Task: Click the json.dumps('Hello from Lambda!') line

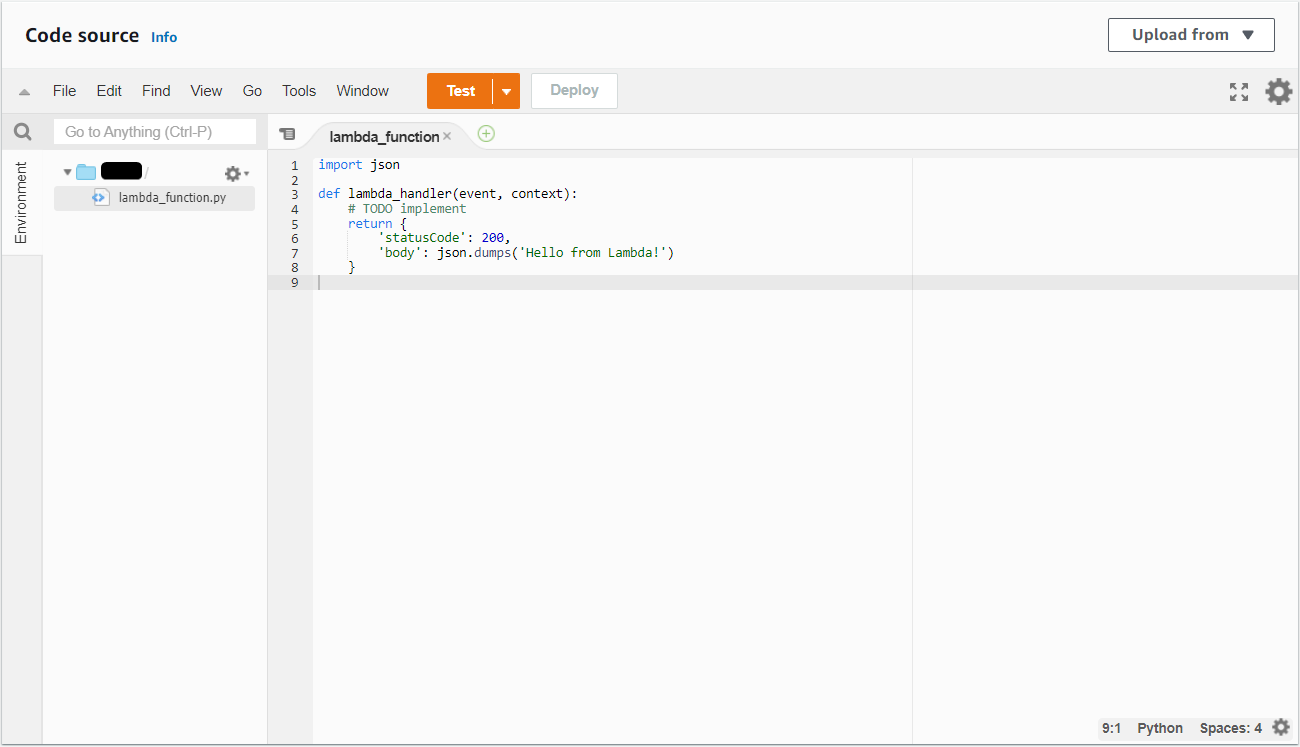Action: (526, 253)
